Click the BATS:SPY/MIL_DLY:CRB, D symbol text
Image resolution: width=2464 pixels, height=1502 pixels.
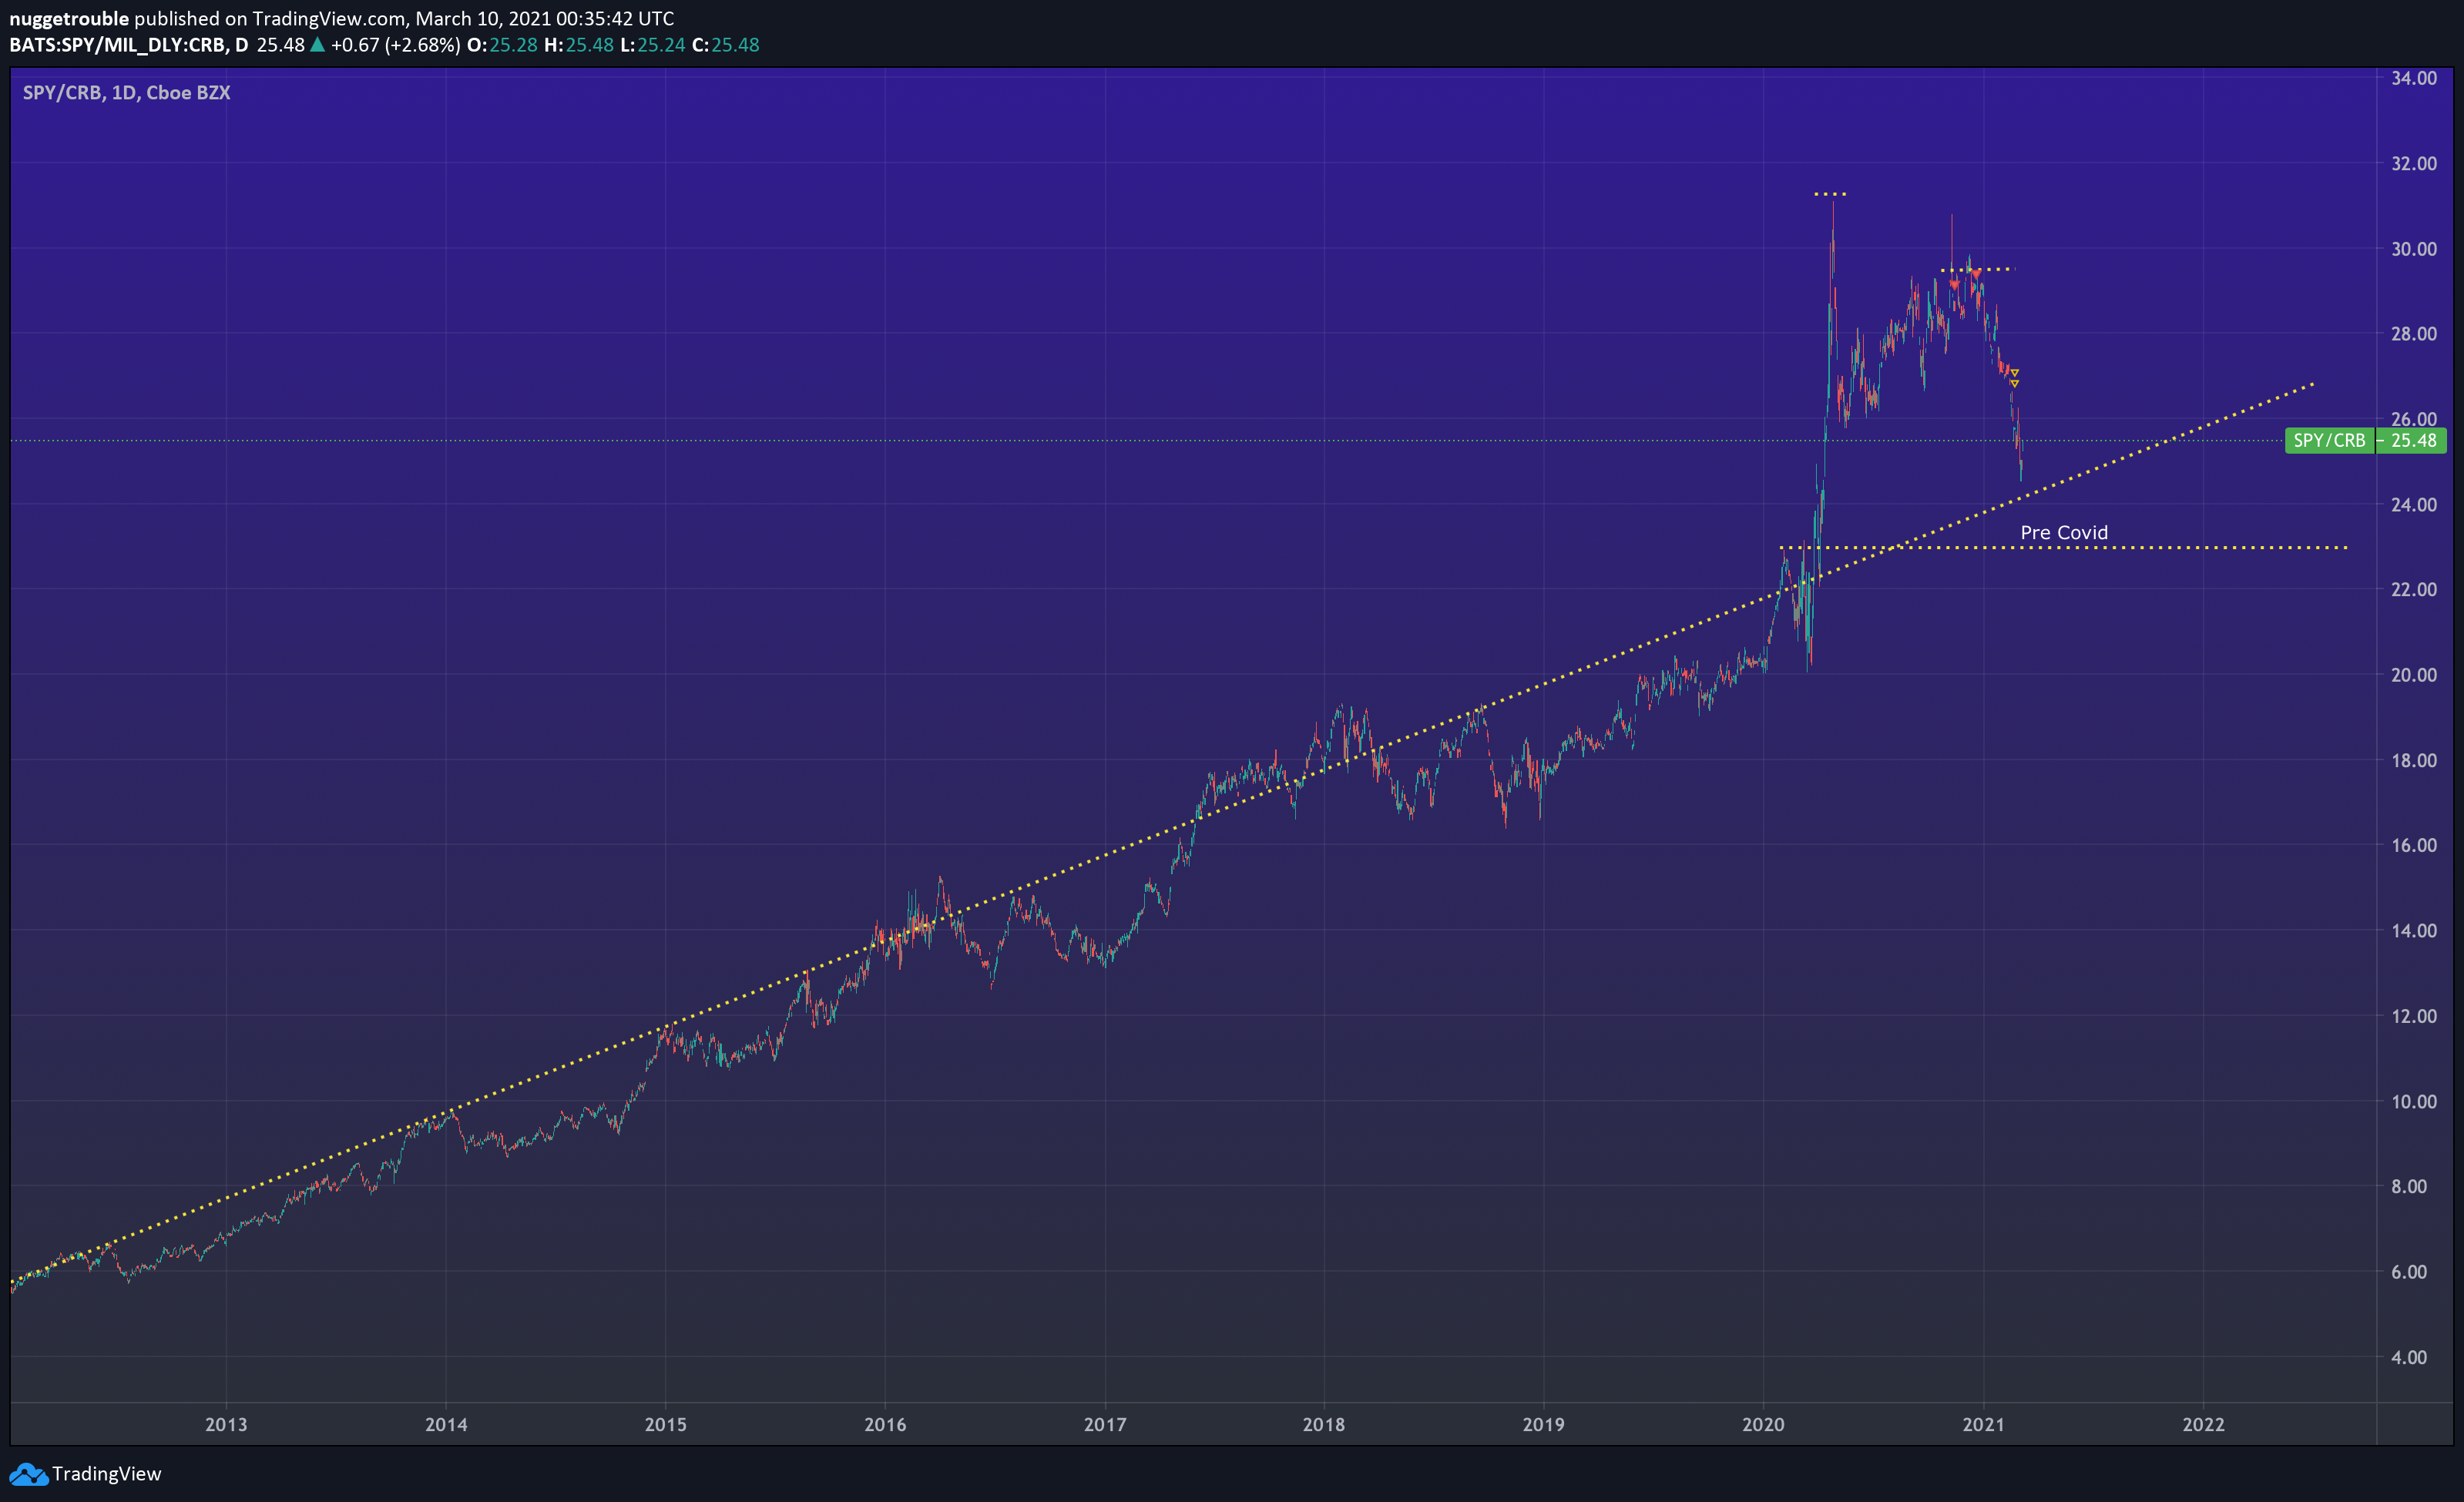[129, 45]
